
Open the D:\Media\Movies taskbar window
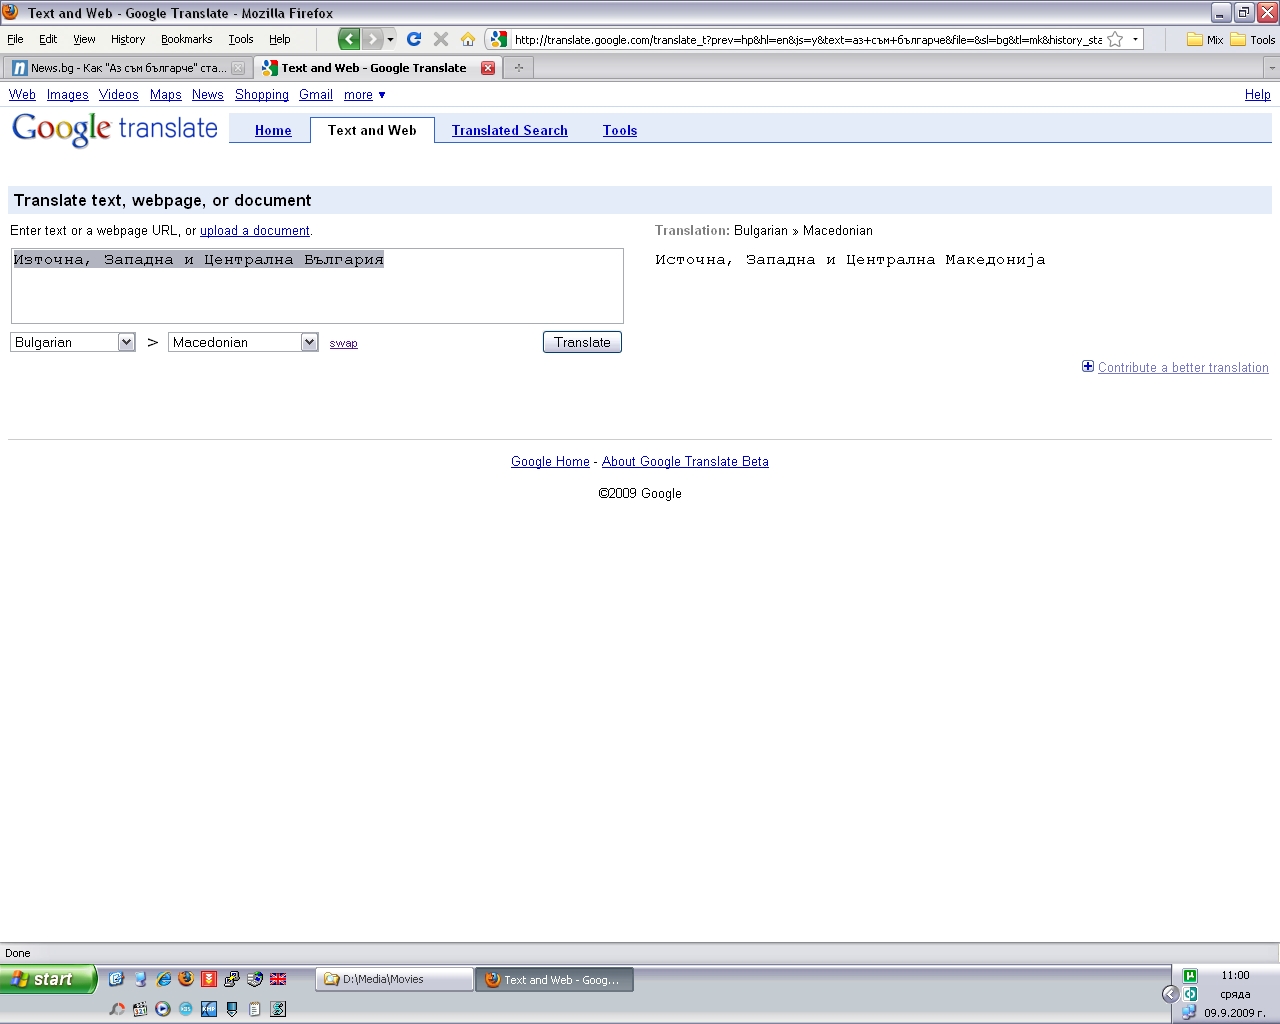tap(394, 979)
